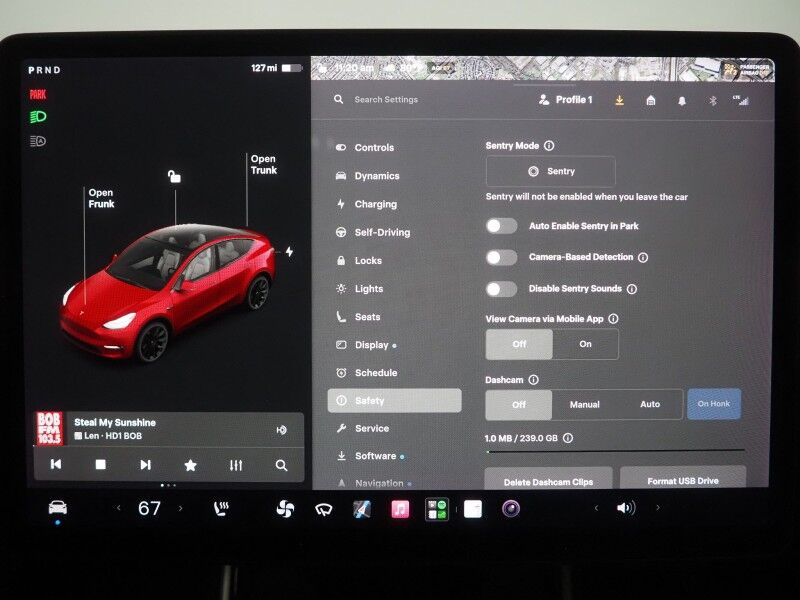Viewport: 800px width, 600px height.
Task: Open the Locks settings menu
Action: (x=359, y=261)
